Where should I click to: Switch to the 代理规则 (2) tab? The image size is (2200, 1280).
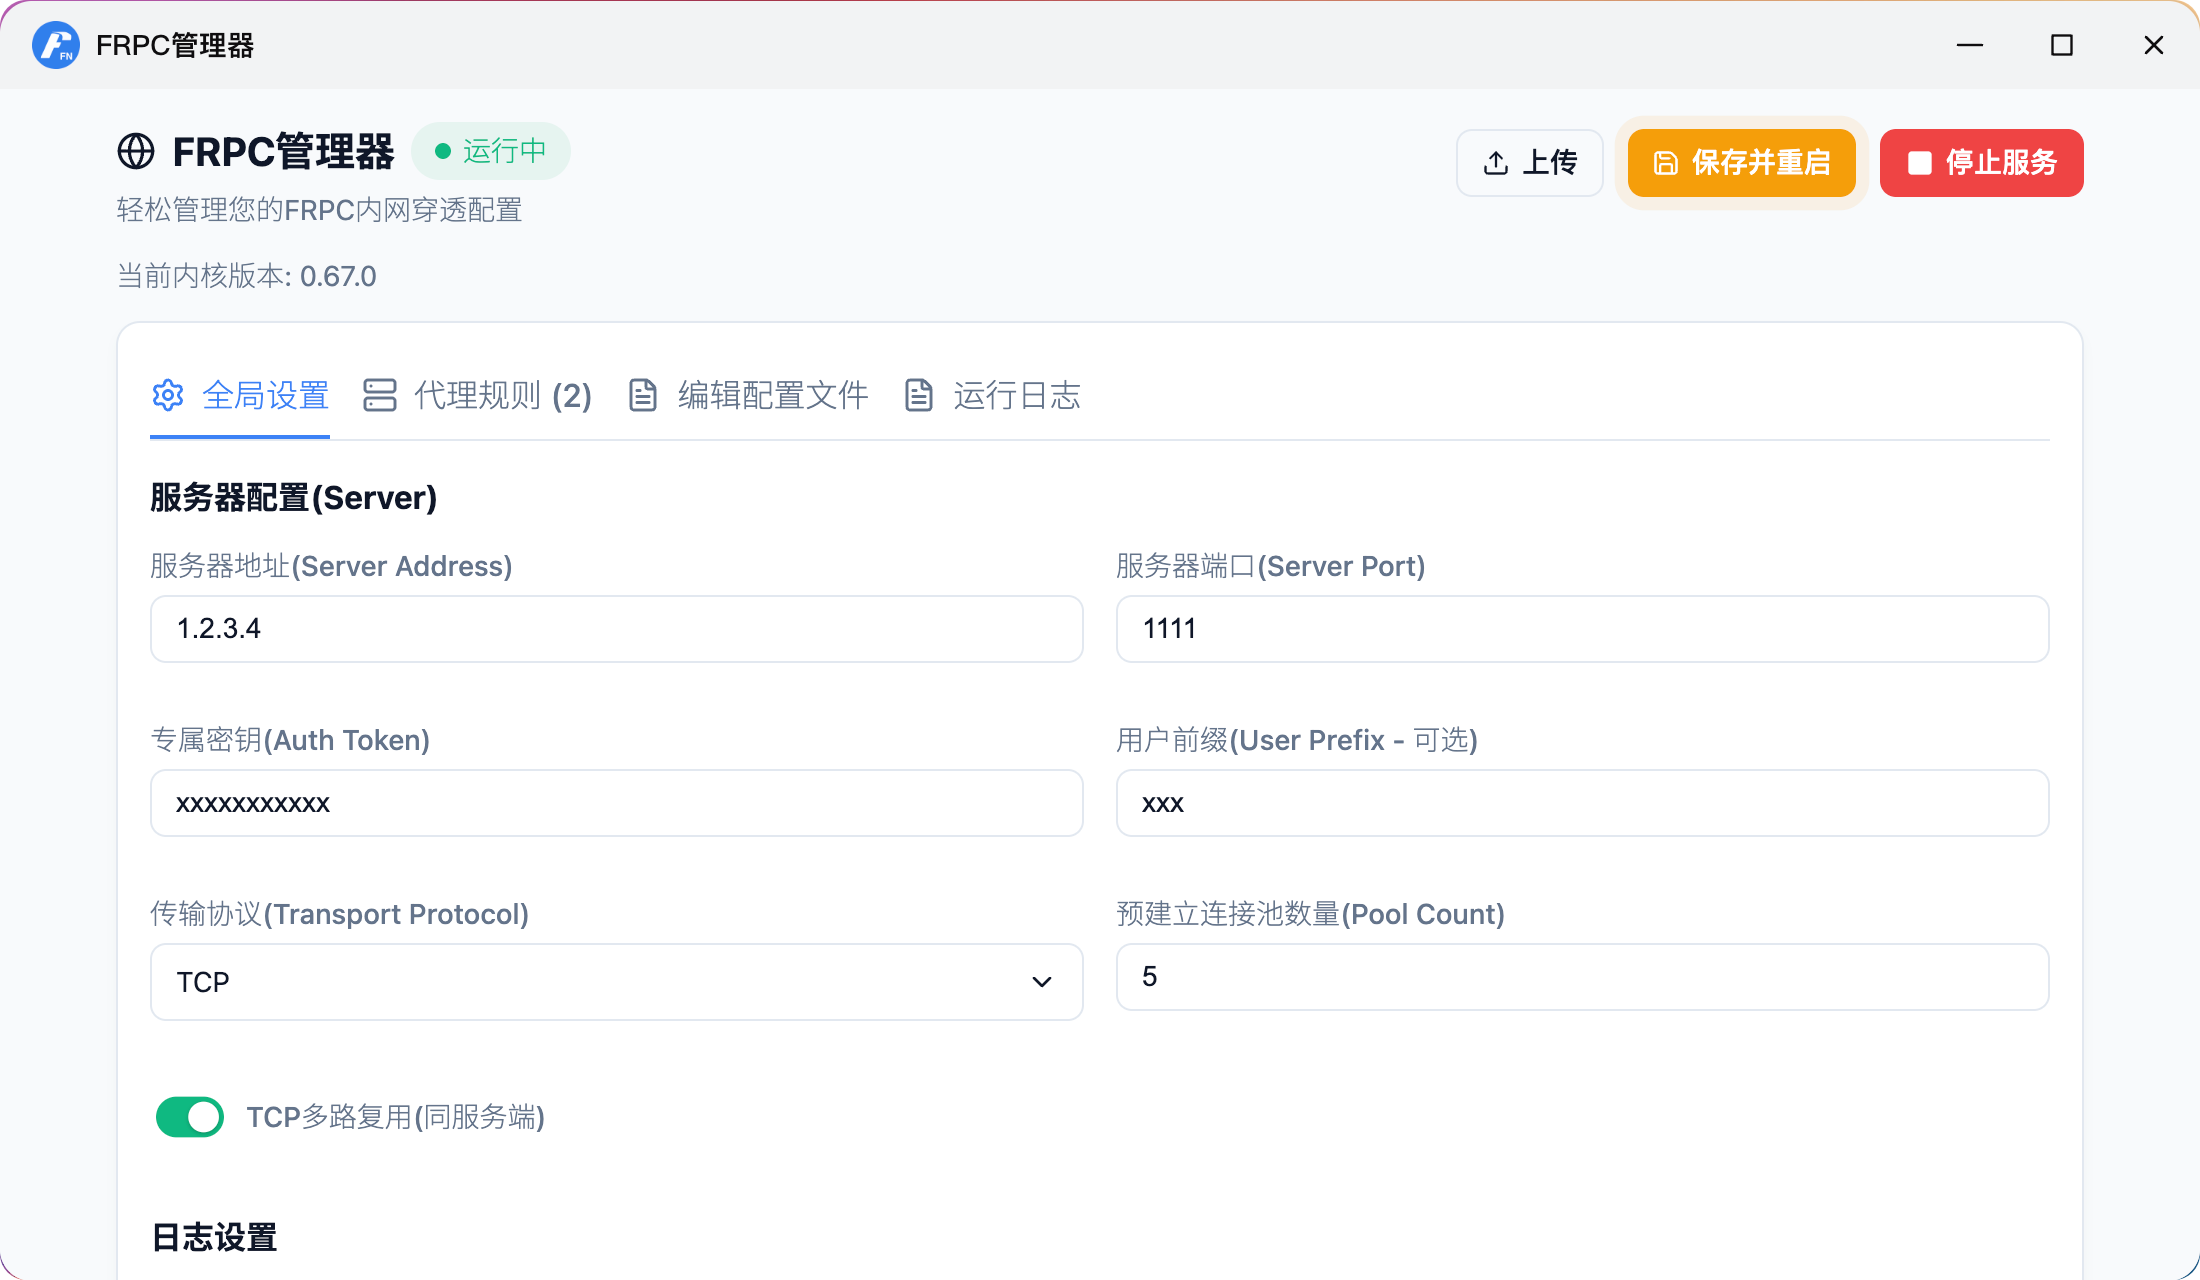pyautogui.click(x=502, y=396)
